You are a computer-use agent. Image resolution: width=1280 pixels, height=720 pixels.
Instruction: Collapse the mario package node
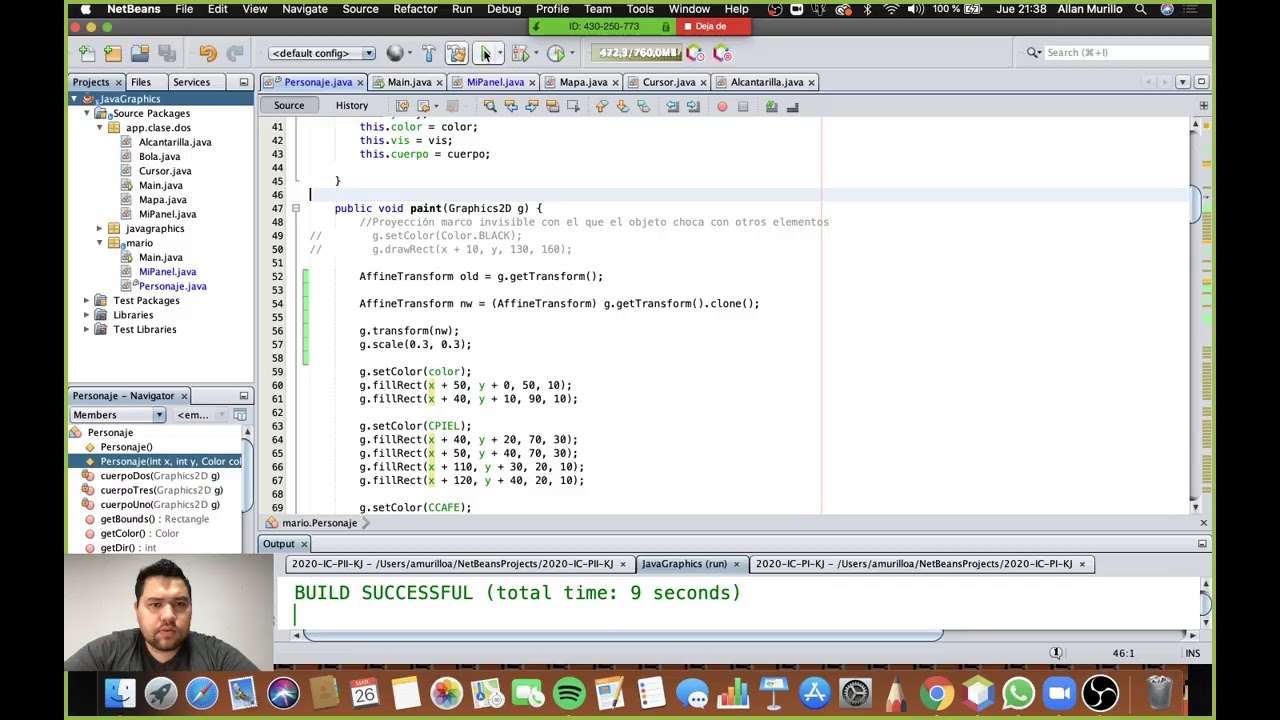click(101, 243)
